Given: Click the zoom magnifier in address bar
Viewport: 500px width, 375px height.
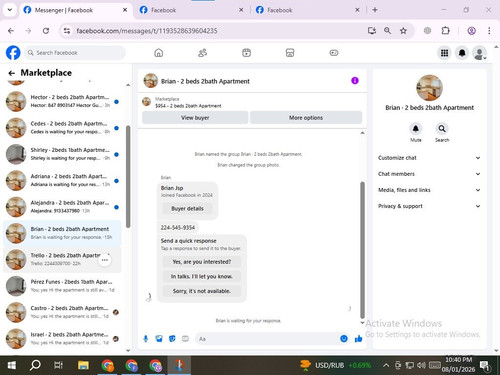Looking at the screenshot, I should pos(387,31).
